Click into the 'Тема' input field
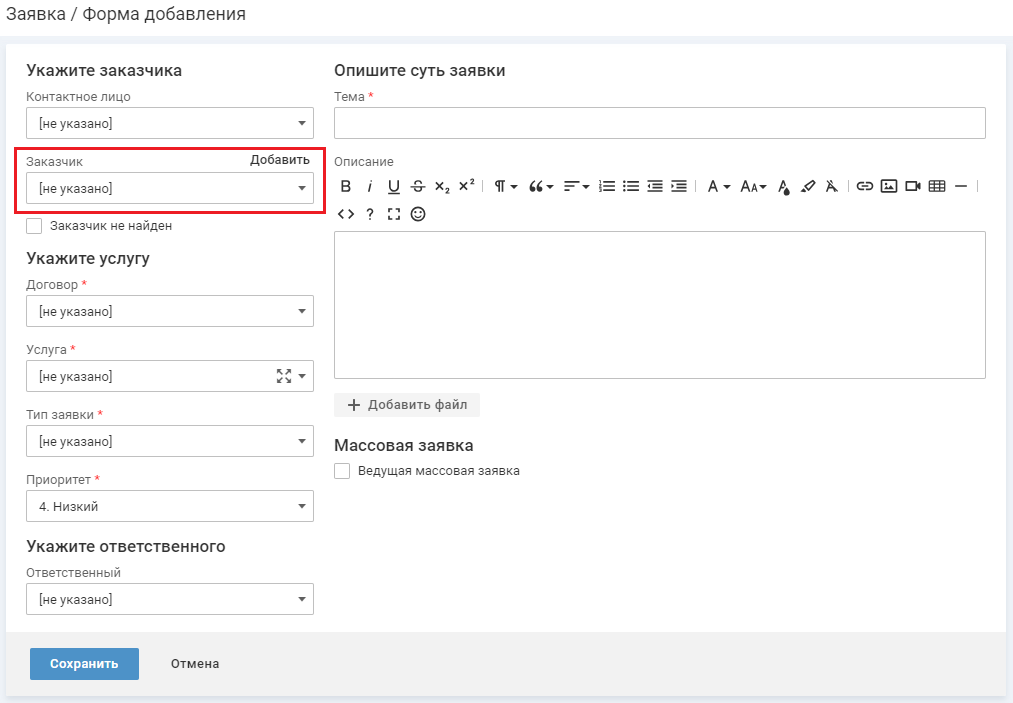This screenshot has width=1013, height=703. pyautogui.click(x=659, y=123)
